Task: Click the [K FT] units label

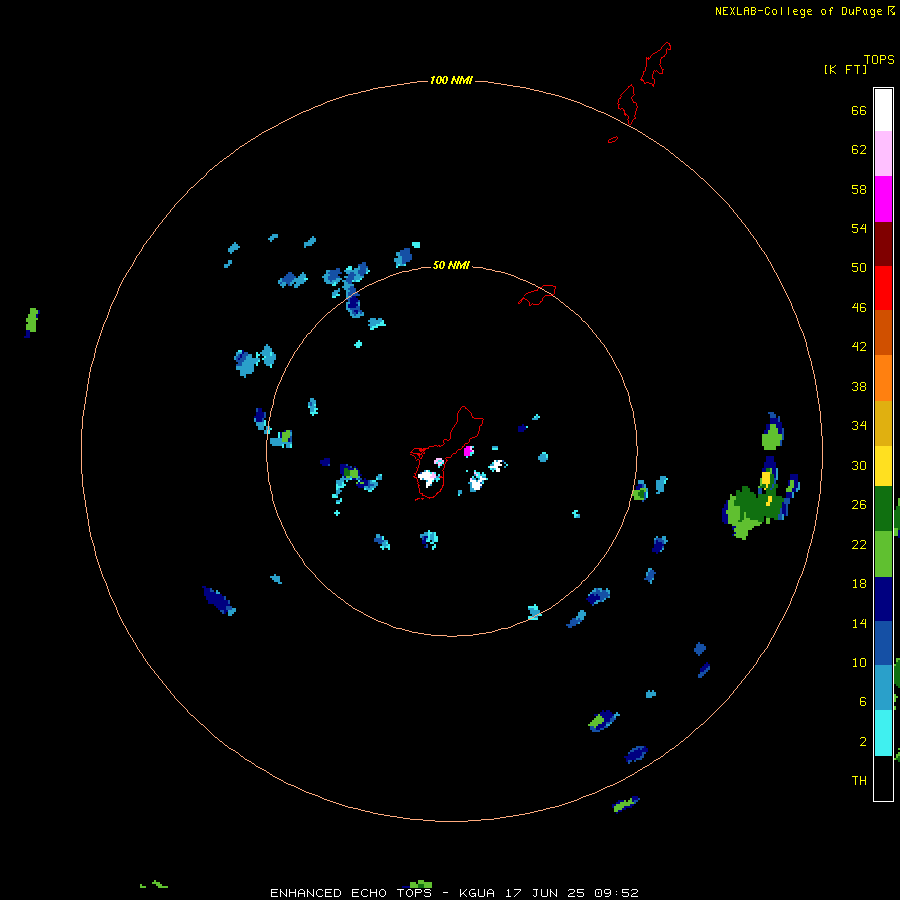Action: (x=845, y=70)
